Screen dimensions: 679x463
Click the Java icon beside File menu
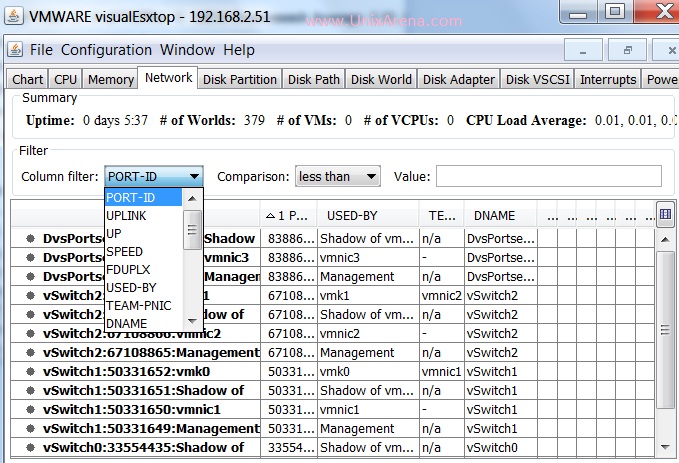click(x=15, y=49)
